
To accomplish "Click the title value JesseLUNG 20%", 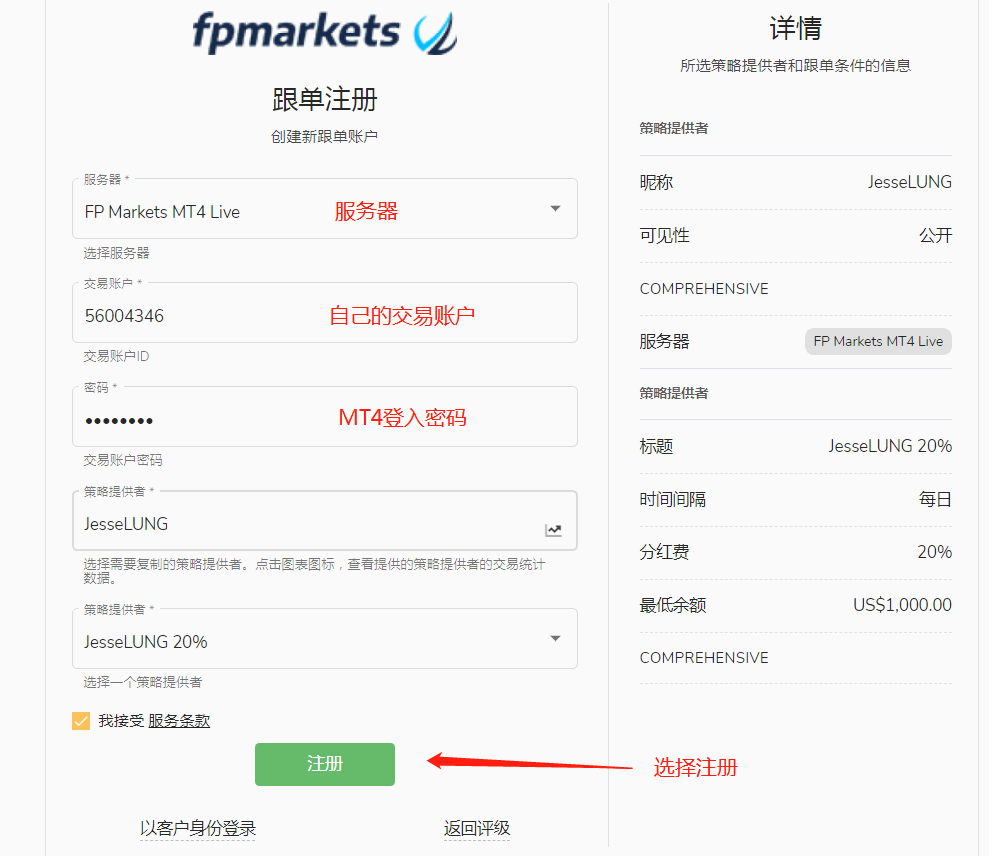I will click(x=890, y=446).
